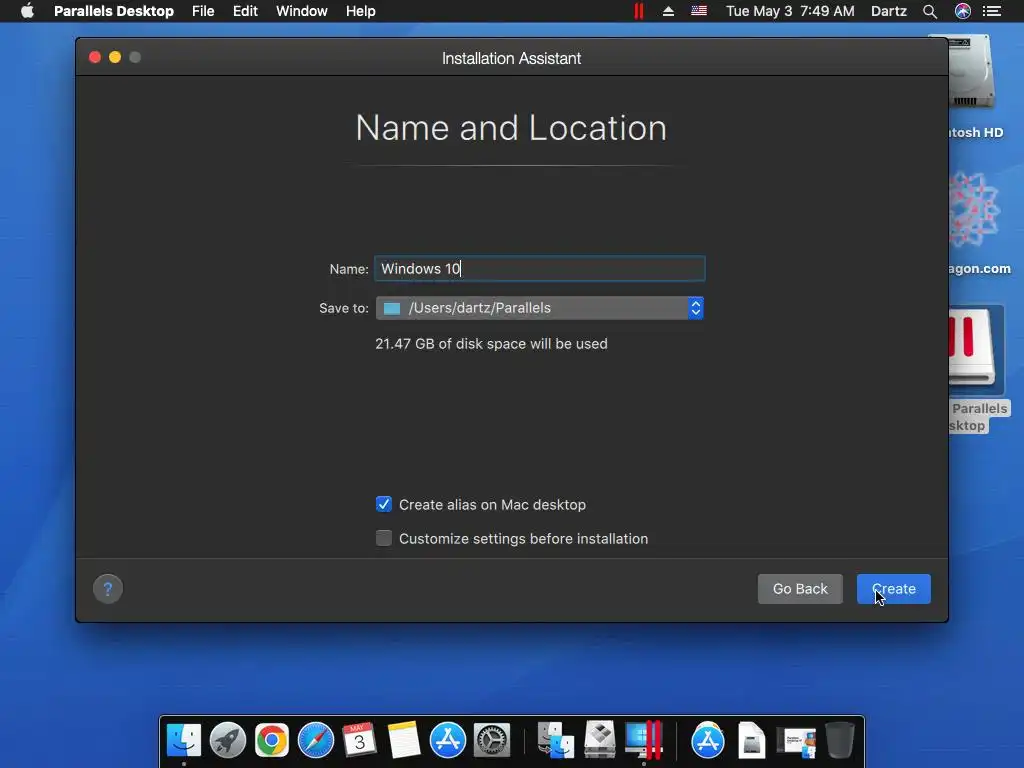Launch Google Chrome from the Dock
This screenshot has width=1024, height=768.
(x=272, y=740)
